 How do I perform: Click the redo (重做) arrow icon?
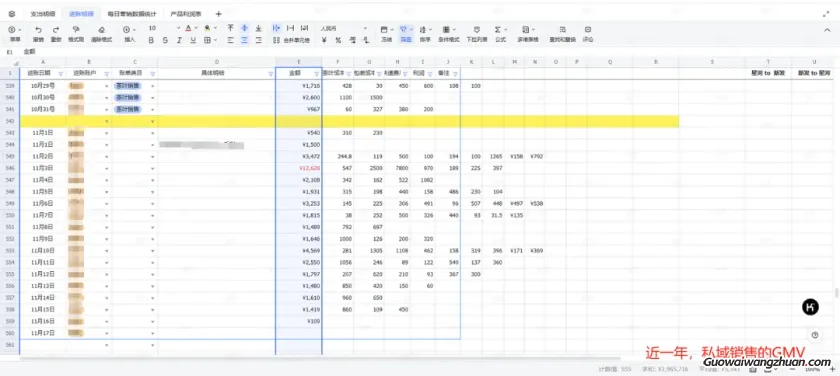click(56, 30)
